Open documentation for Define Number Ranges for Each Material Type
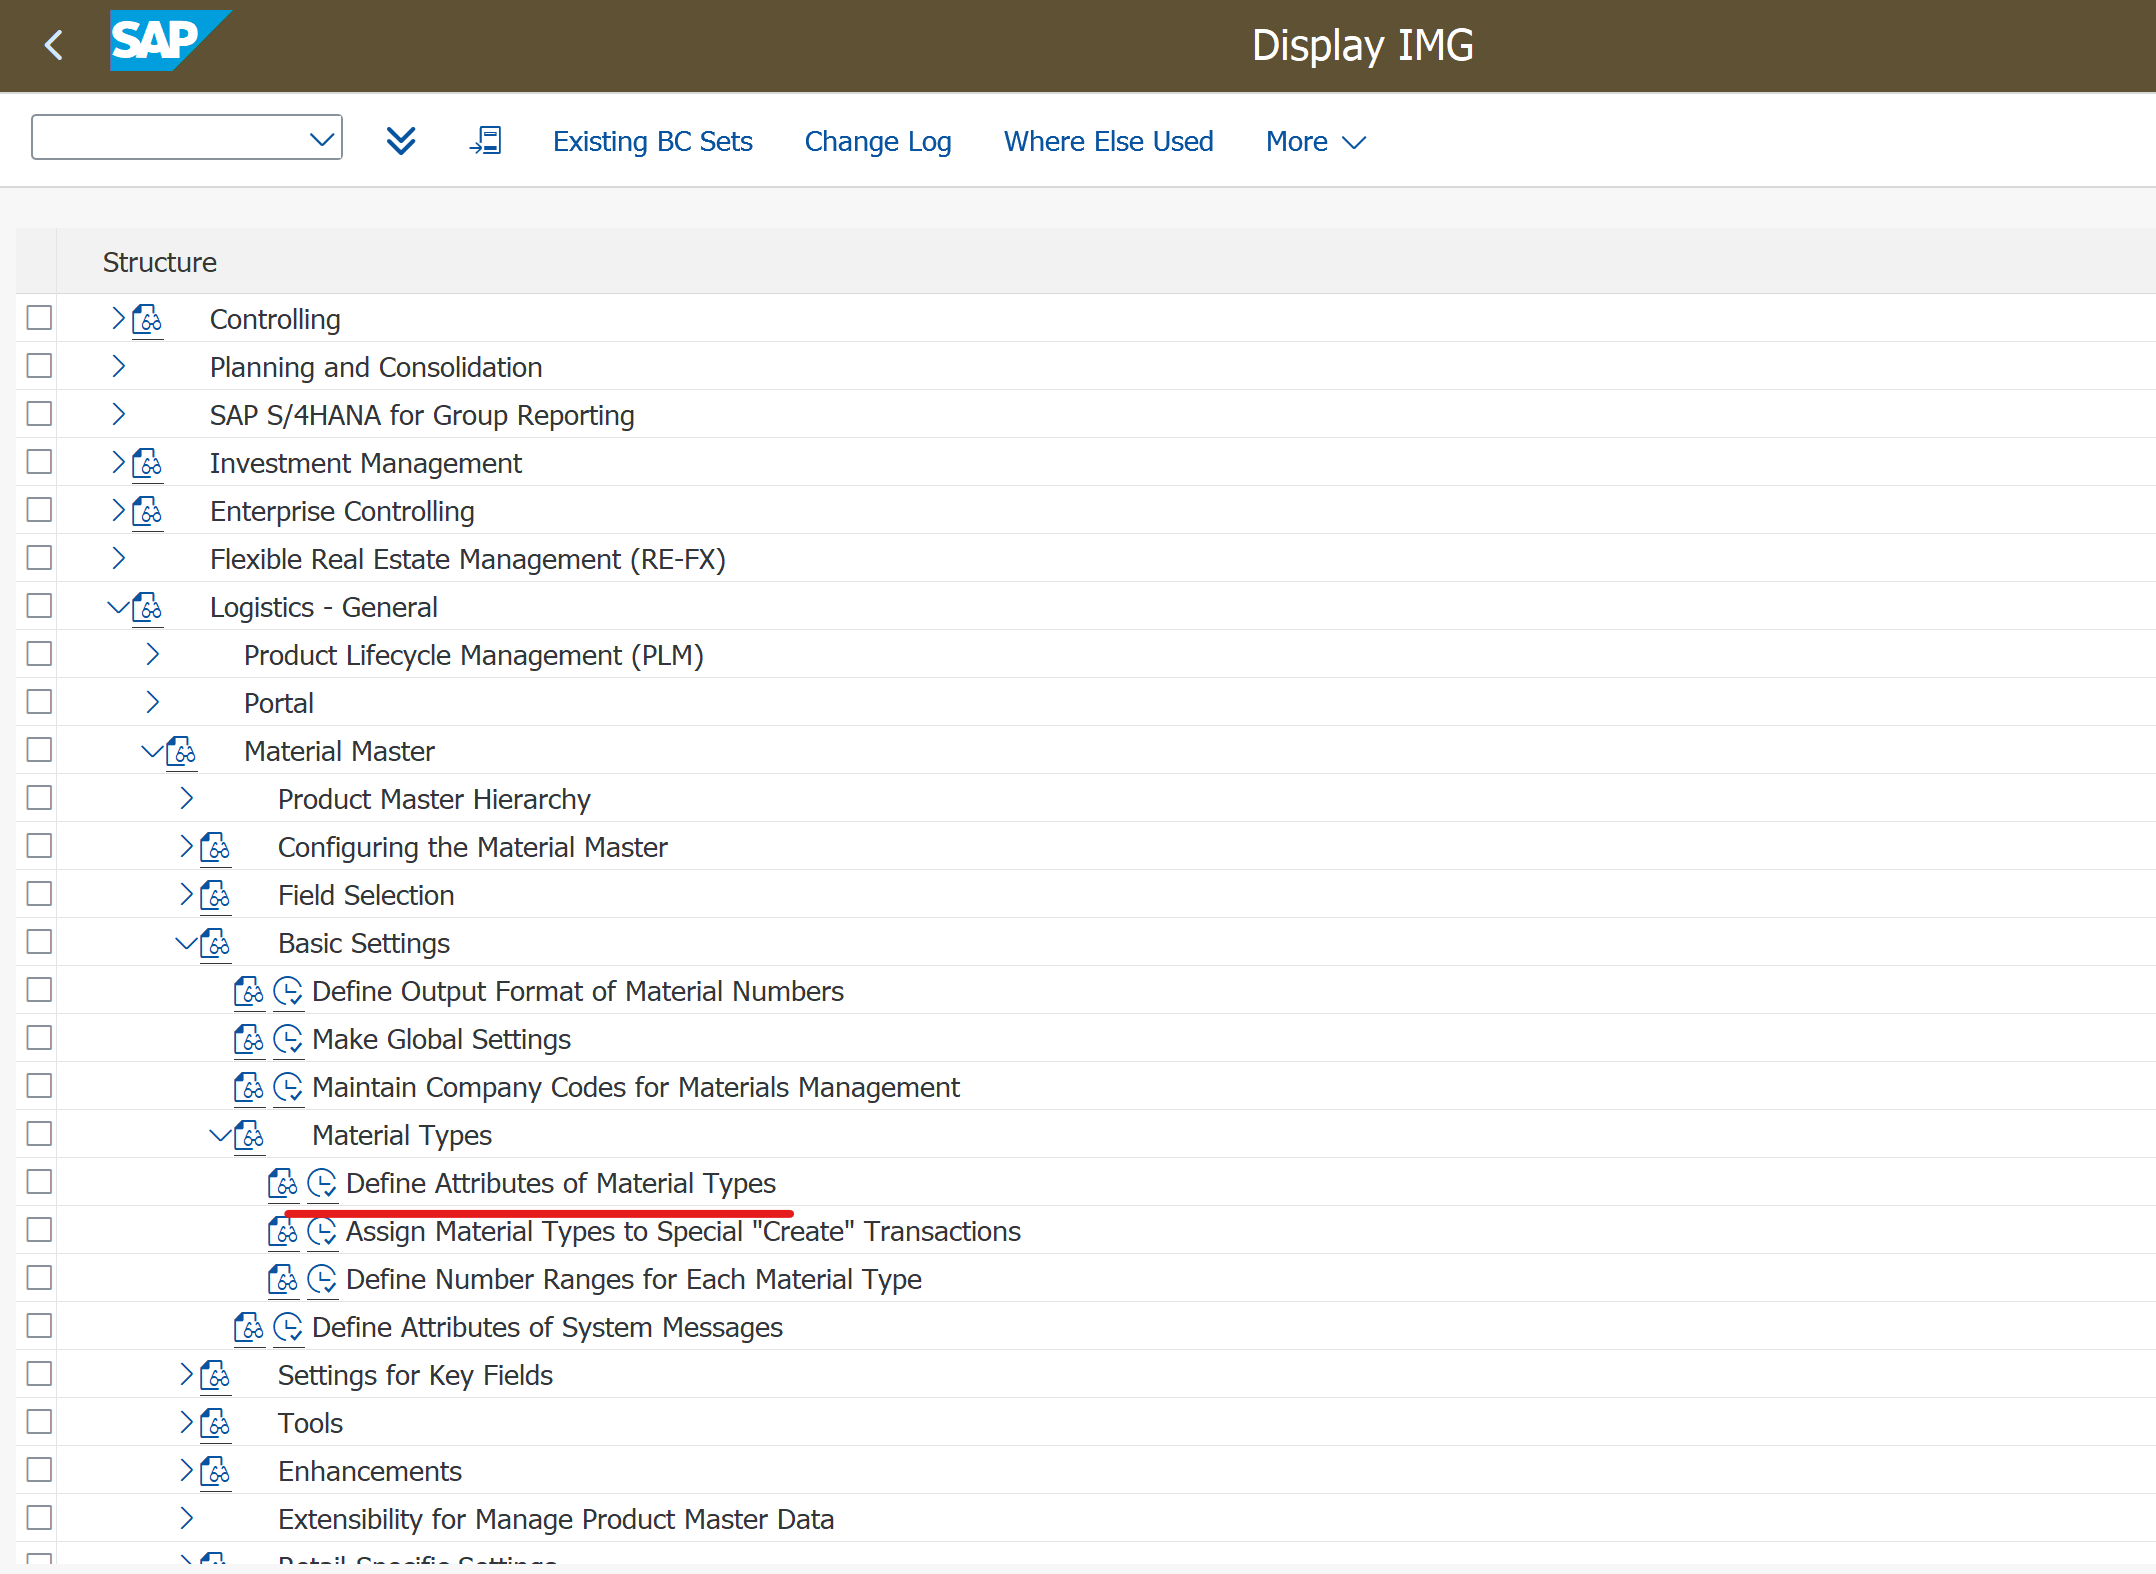2156x1574 pixels. pyautogui.click(x=284, y=1280)
